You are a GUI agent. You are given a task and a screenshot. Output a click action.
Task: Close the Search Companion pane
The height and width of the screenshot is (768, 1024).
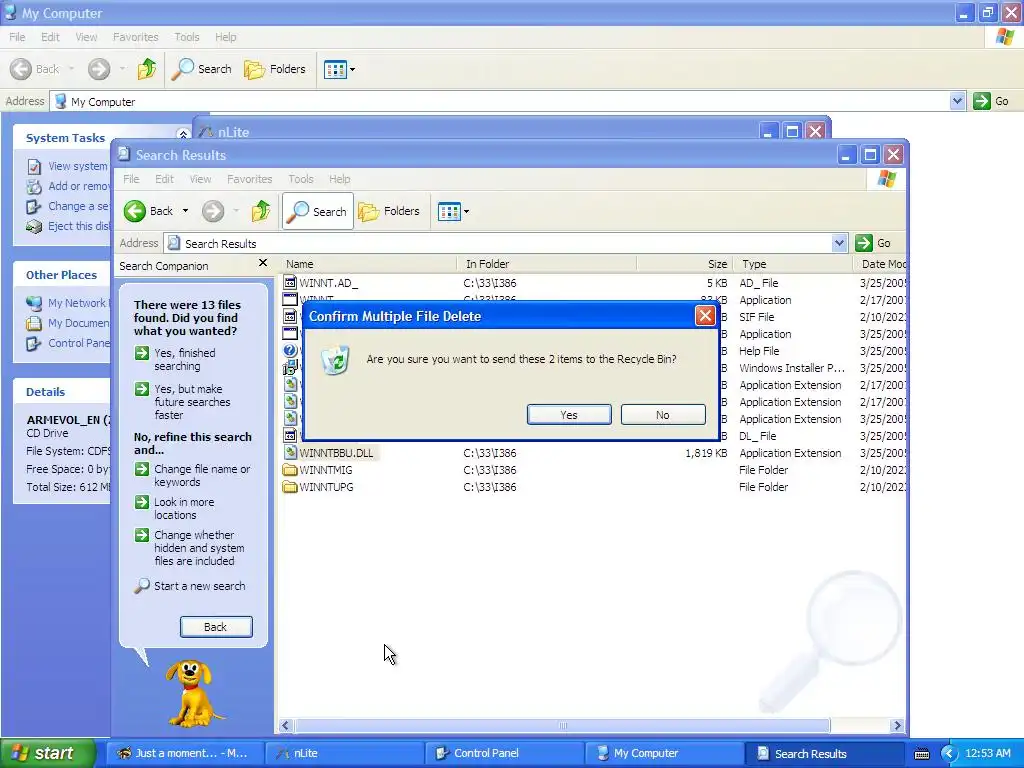263,263
